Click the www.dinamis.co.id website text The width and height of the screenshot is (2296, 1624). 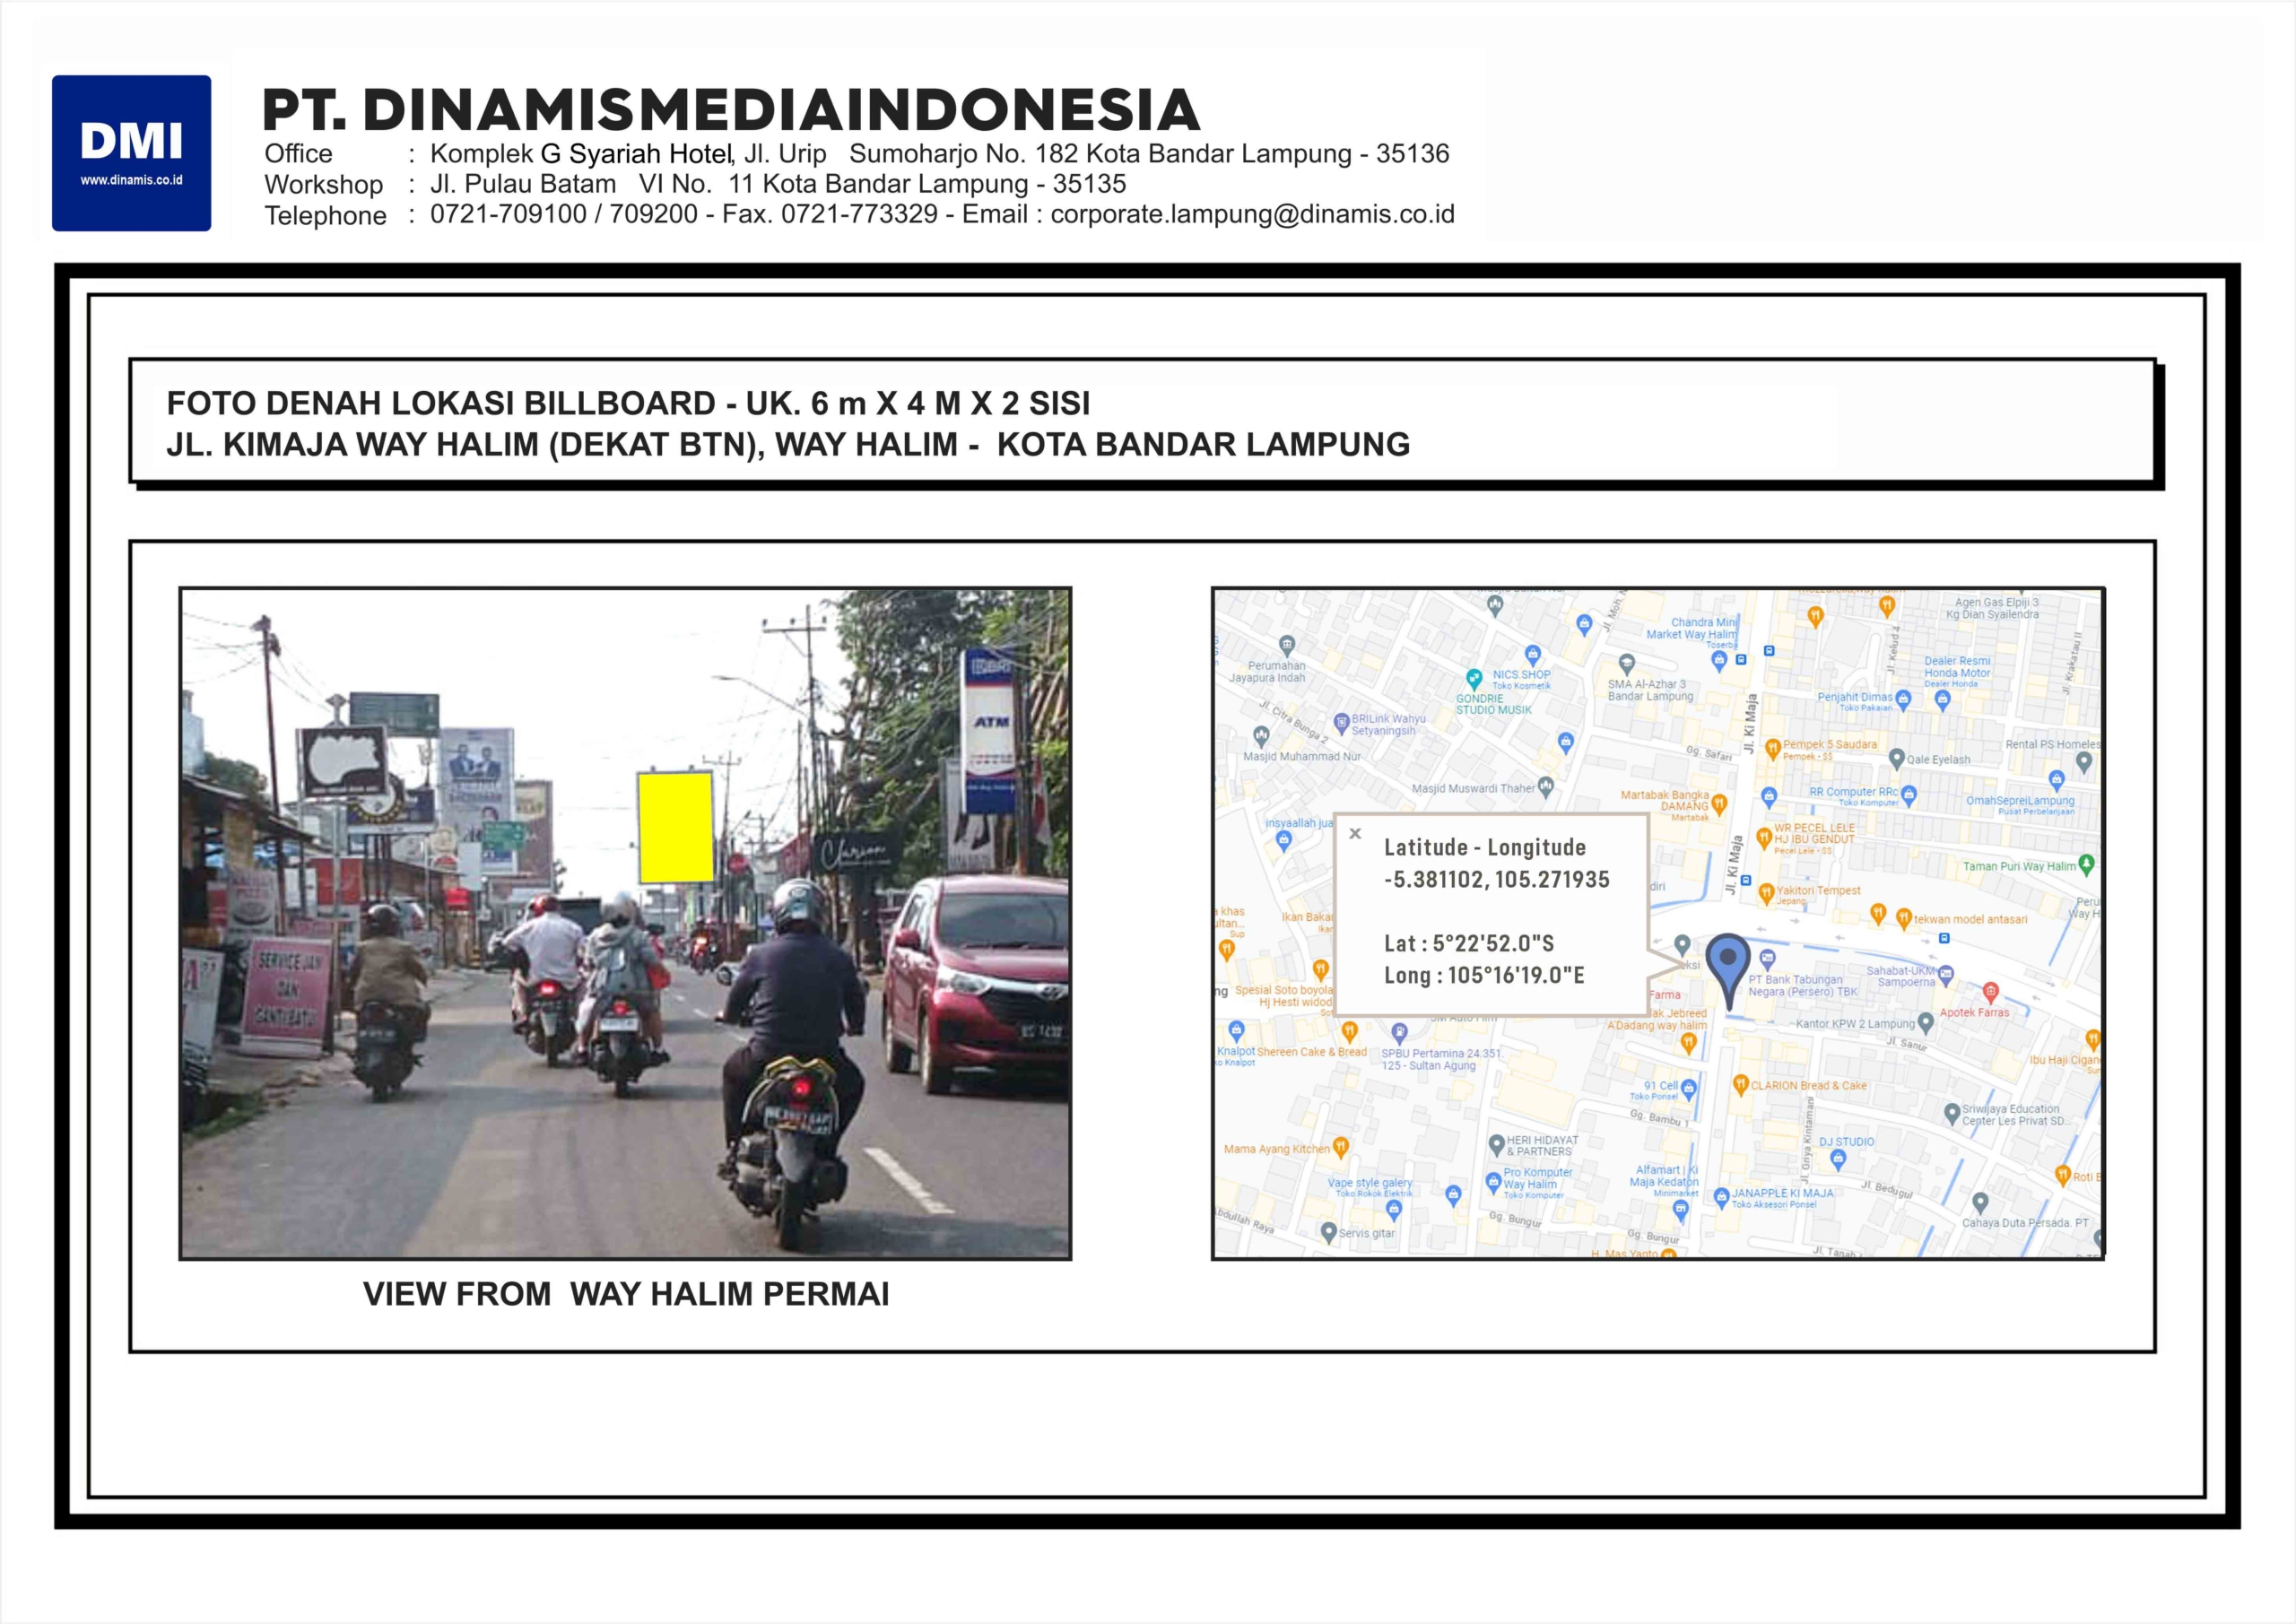[x=131, y=180]
